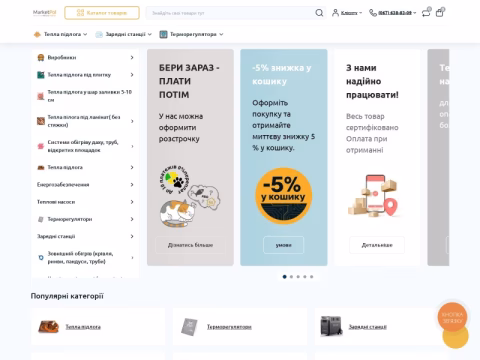
Task: Click the MarketPol logo
Action: pos(44,13)
